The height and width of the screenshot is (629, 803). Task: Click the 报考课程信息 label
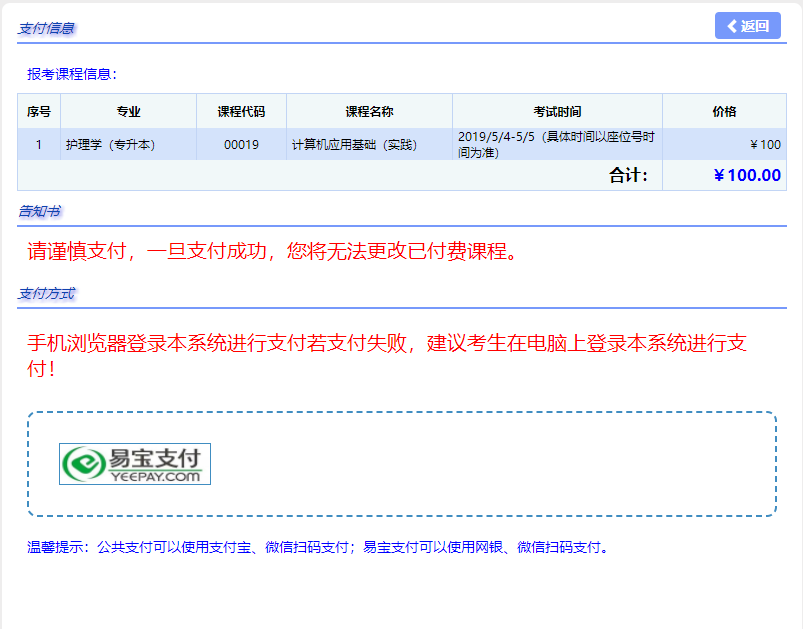point(72,74)
